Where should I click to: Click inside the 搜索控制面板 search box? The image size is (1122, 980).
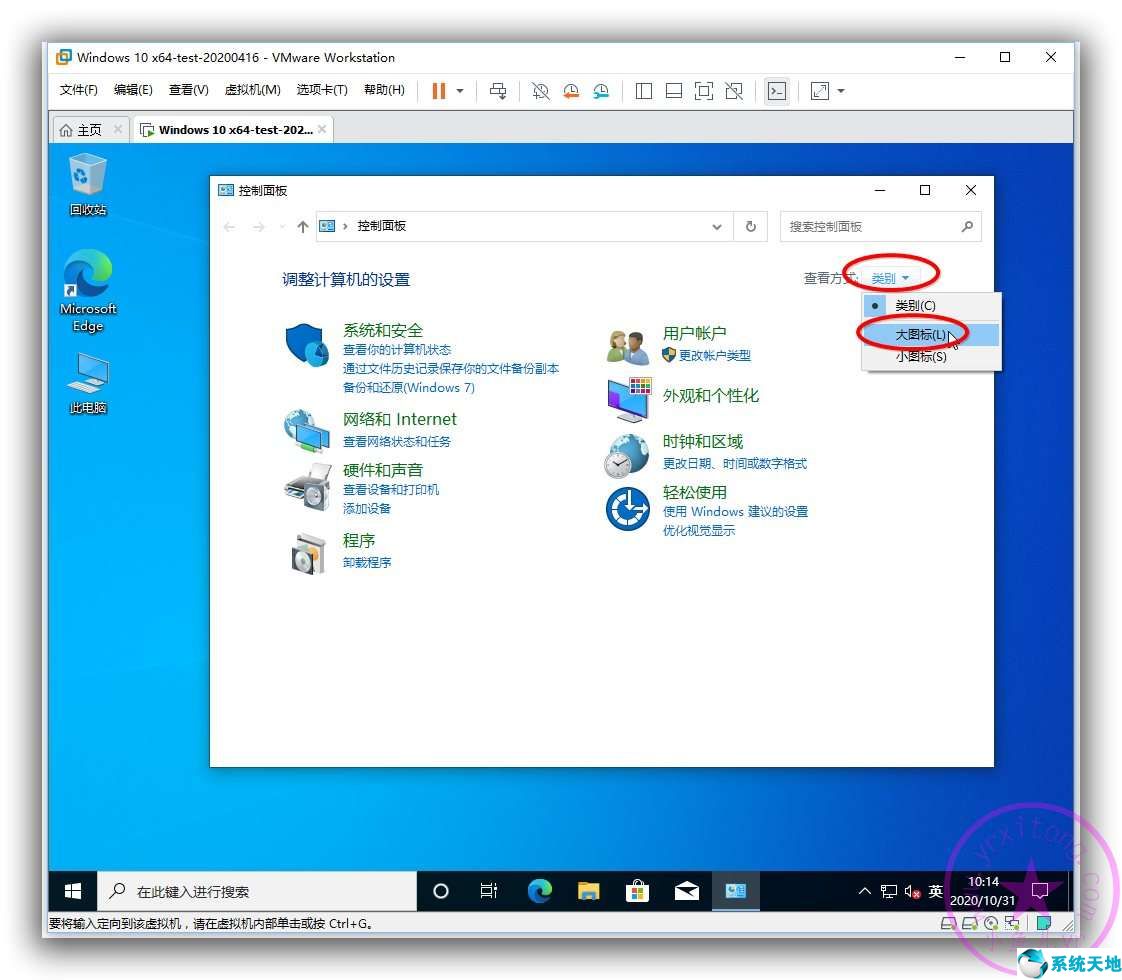tap(870, 226)
